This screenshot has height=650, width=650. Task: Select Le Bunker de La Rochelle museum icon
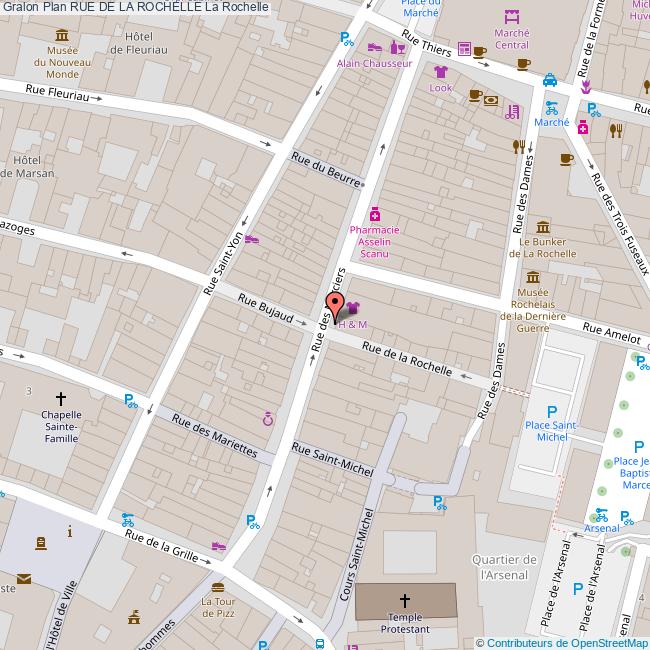pyautogui.click(x=542, y=227)
